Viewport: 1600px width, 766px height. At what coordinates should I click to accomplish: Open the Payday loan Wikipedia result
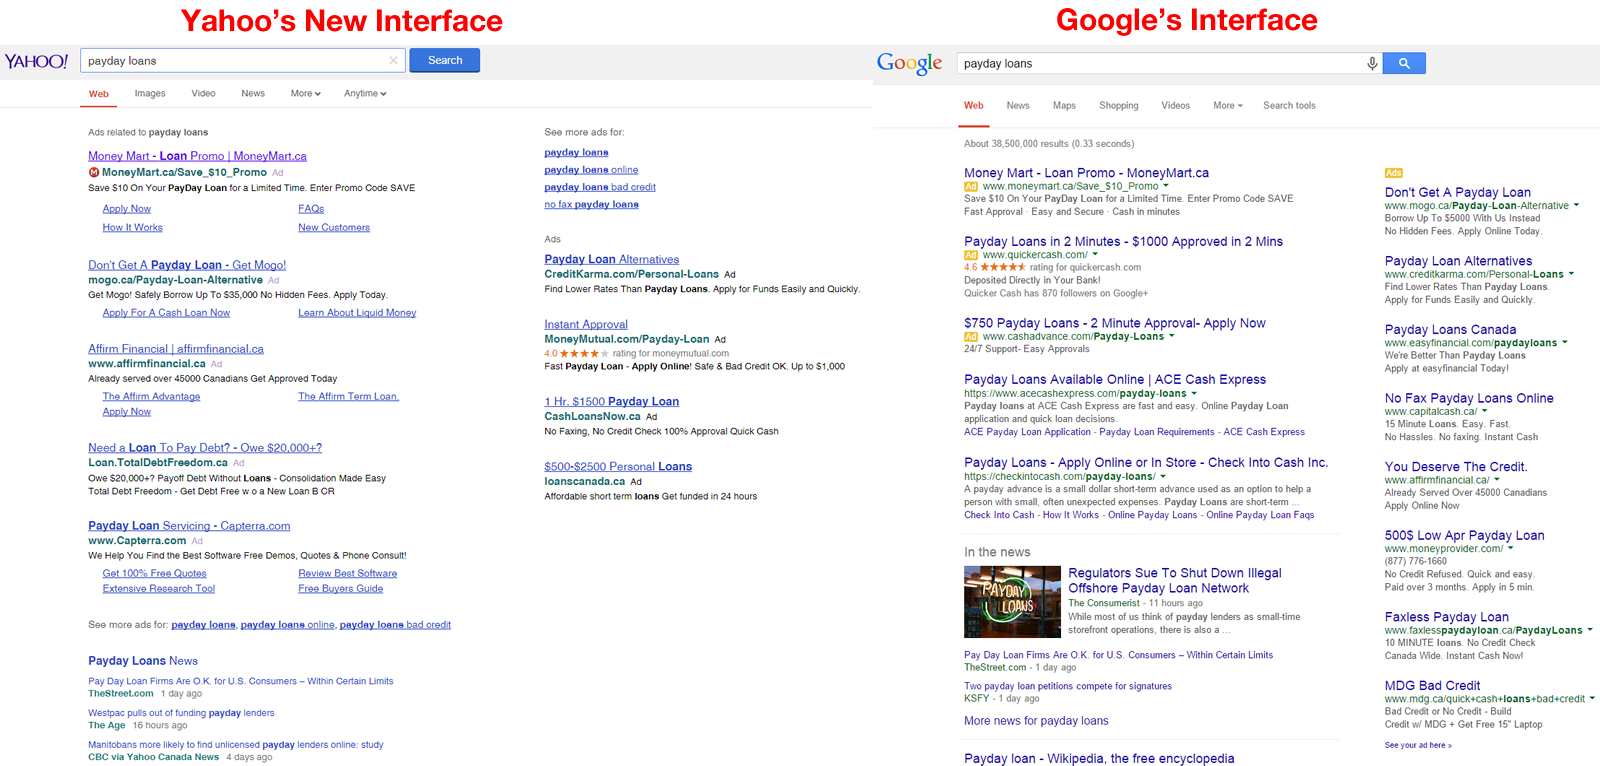click(x=1098, y=758)
